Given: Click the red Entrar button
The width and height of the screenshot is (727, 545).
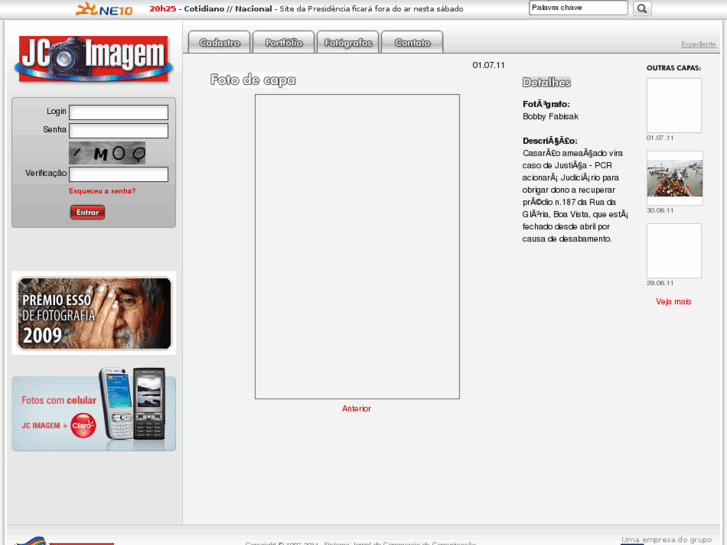Looking at the screenshot, I should point(88,212).
